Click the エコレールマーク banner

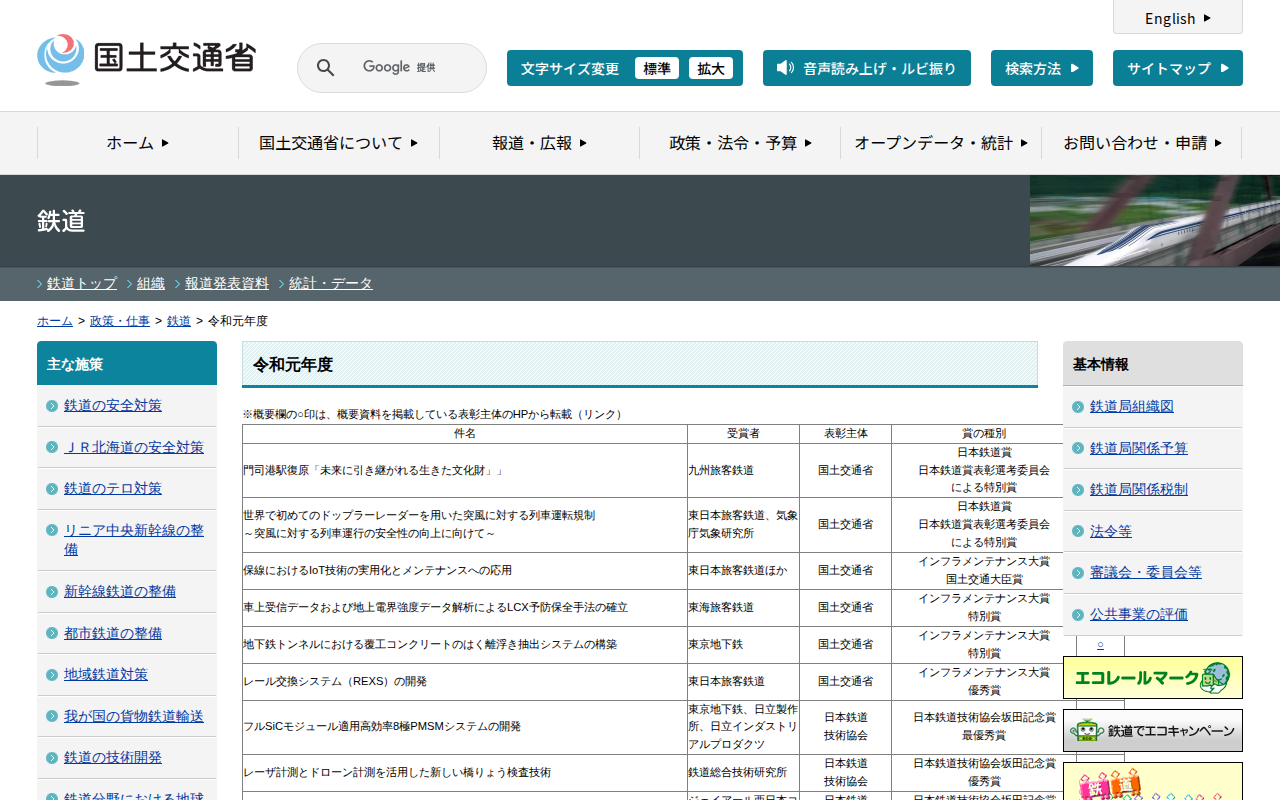[1152, 677]
